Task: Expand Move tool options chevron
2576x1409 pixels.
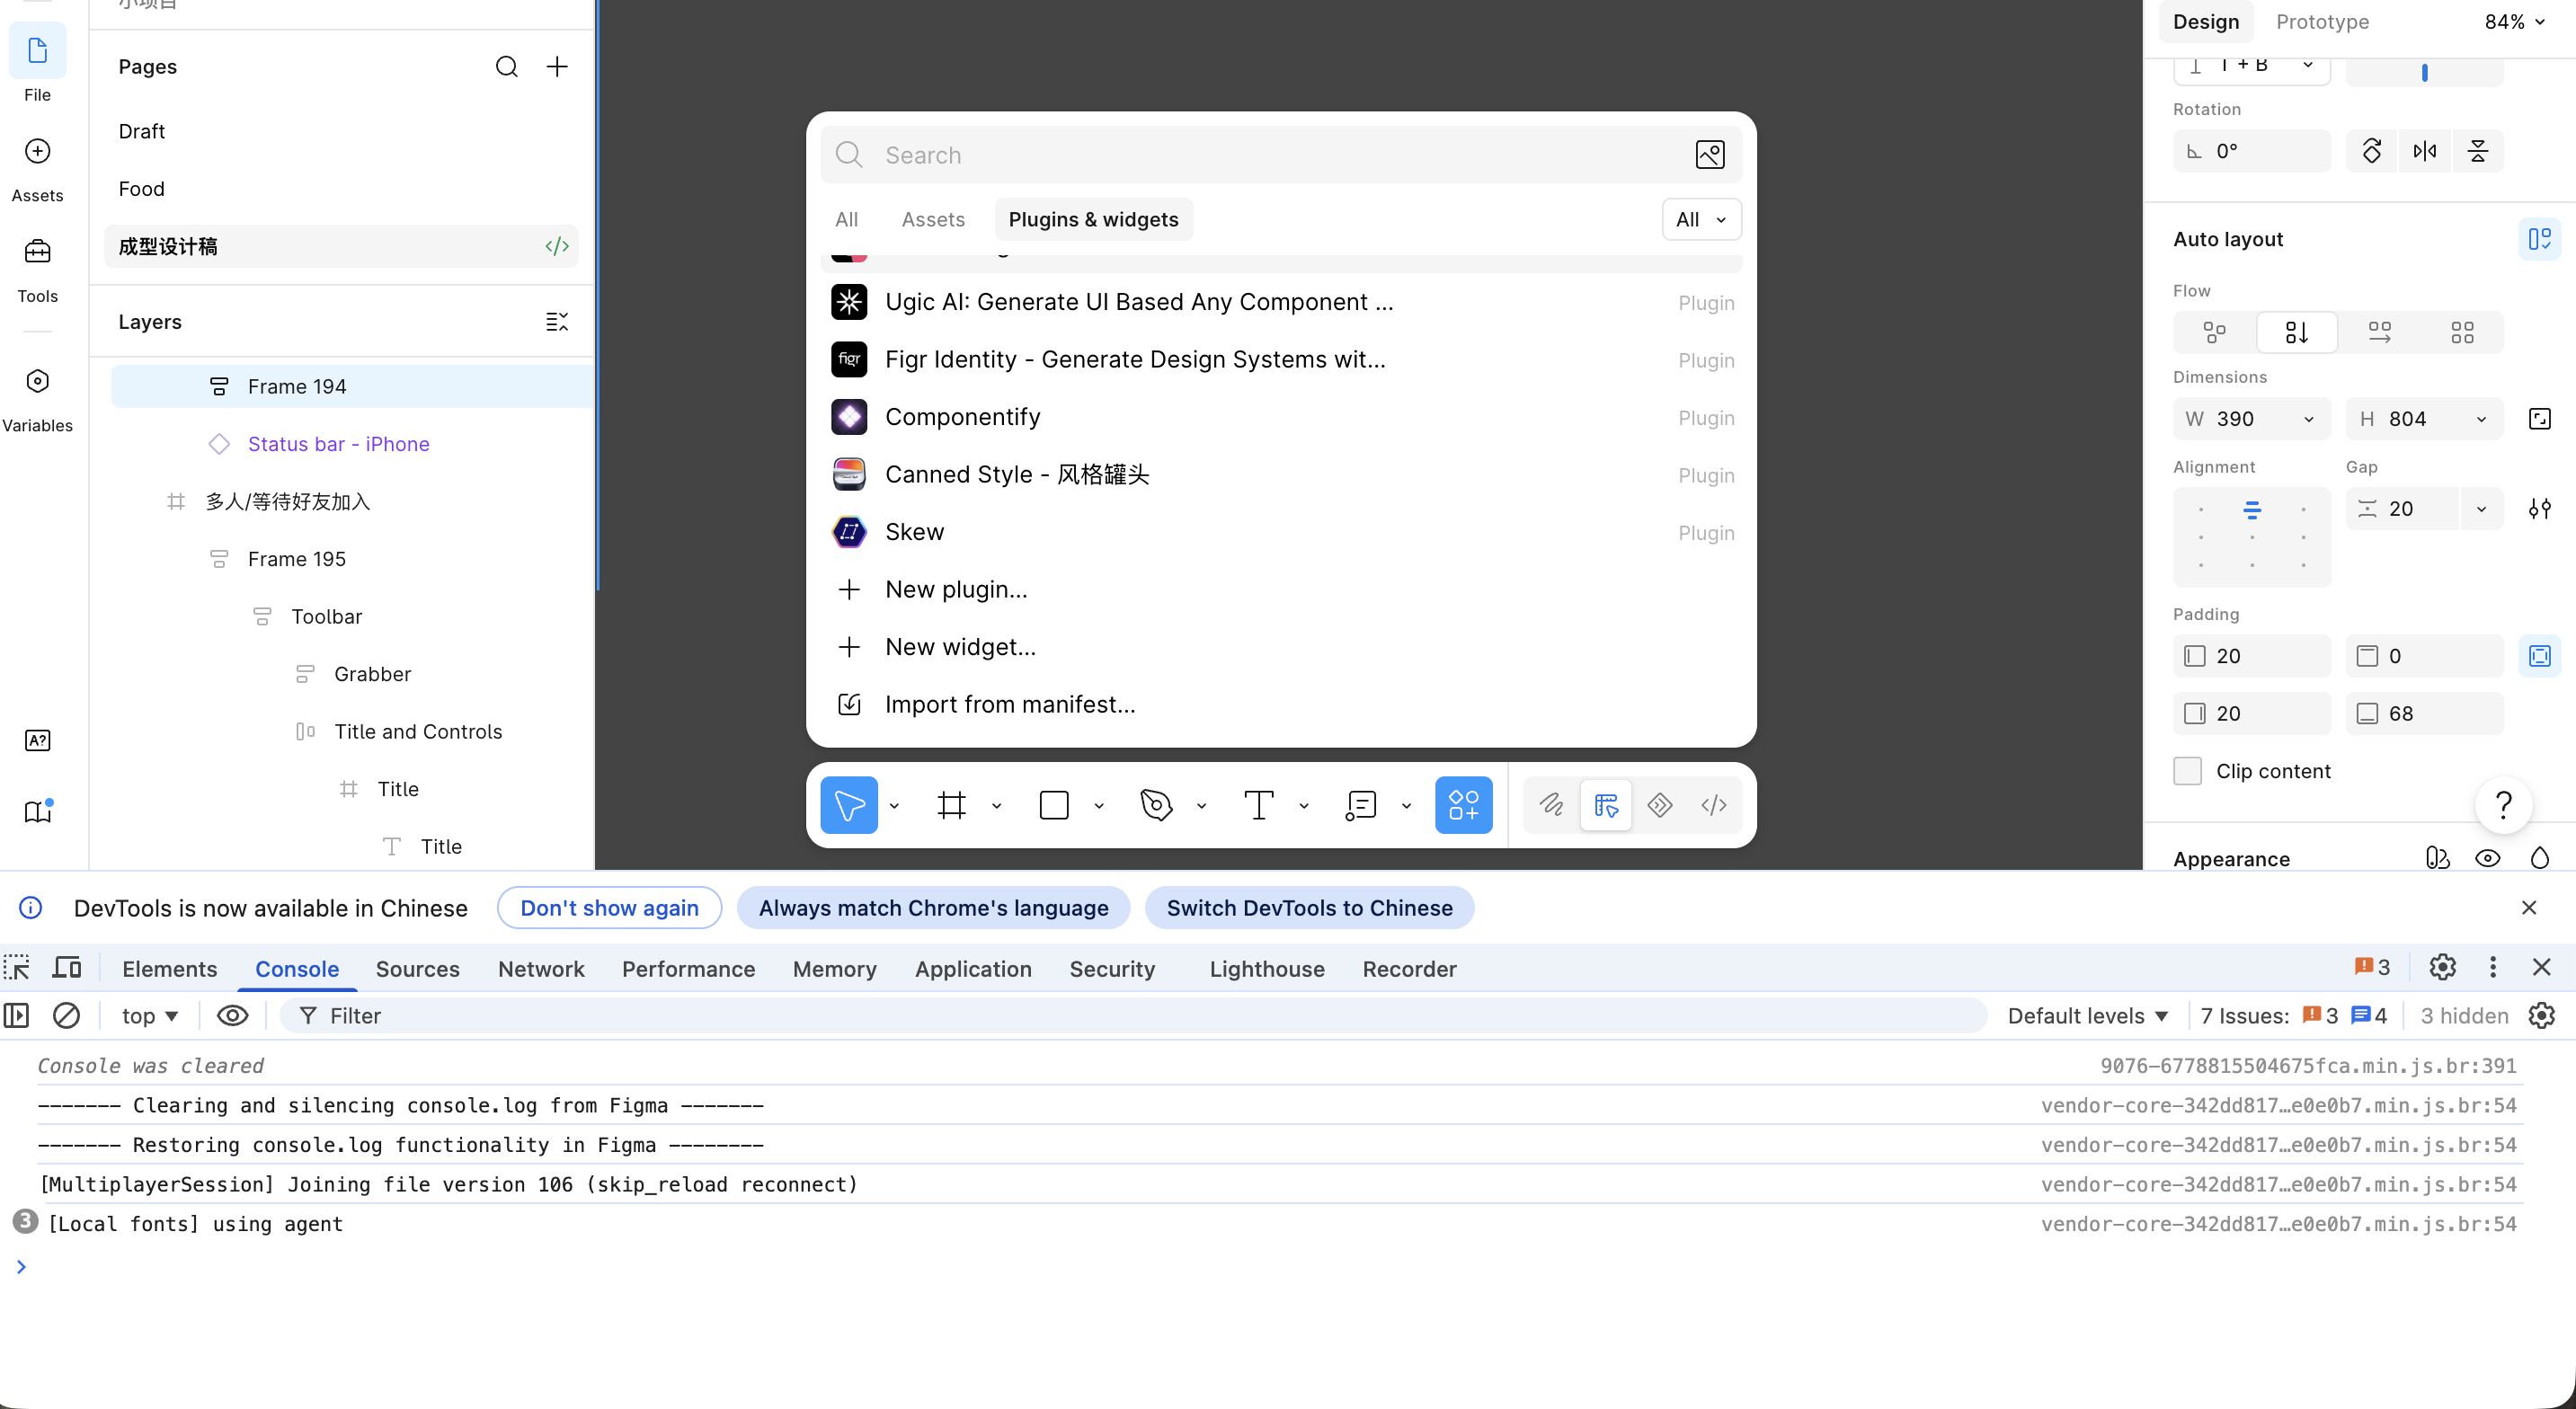Action: pos(894,806)
